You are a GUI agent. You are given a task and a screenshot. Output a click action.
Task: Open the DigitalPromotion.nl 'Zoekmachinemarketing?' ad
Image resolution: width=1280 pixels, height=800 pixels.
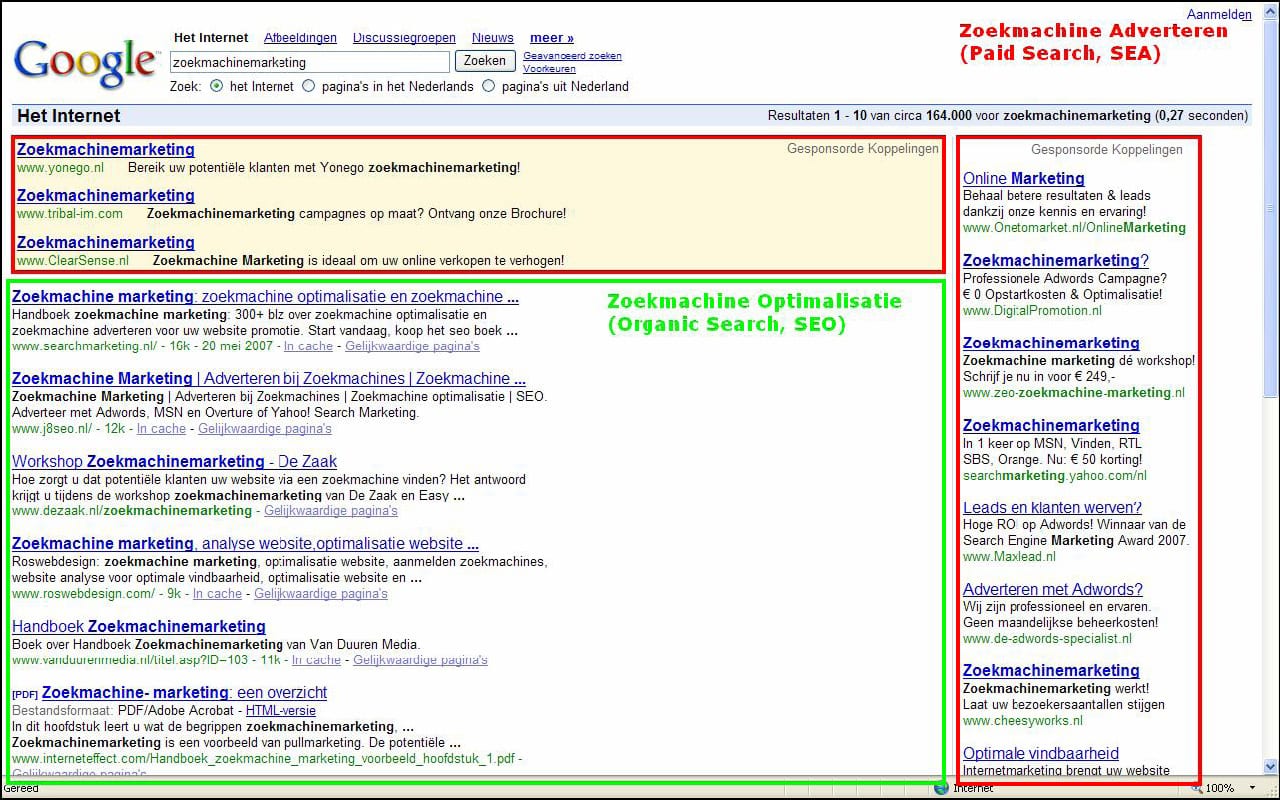click(1055, 261)
